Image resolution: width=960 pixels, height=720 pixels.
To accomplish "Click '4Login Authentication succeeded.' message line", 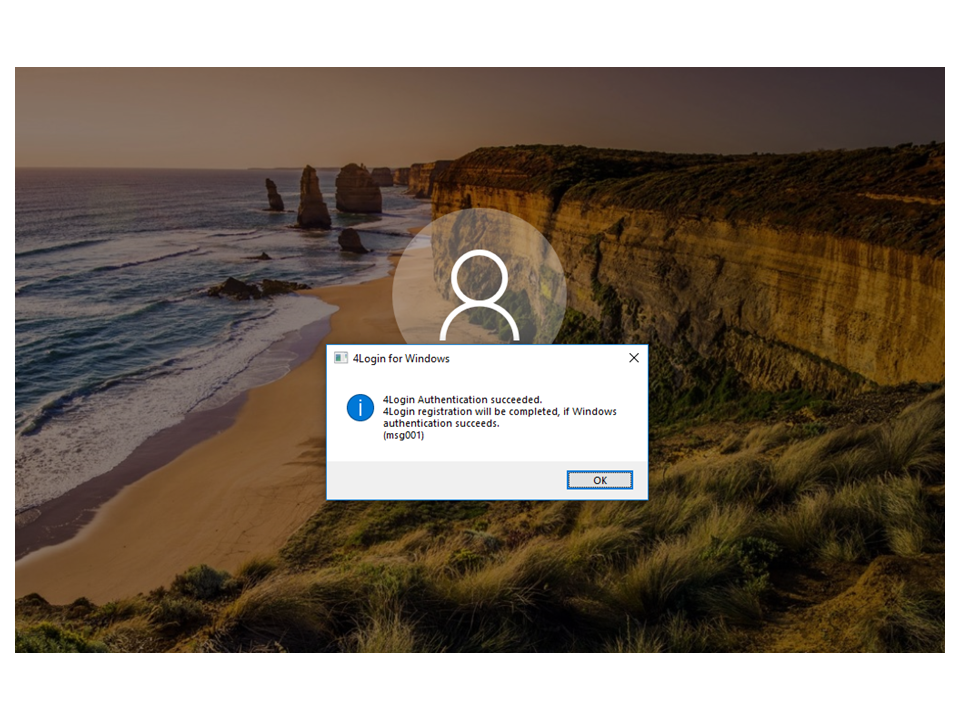I will click(462, 400).
